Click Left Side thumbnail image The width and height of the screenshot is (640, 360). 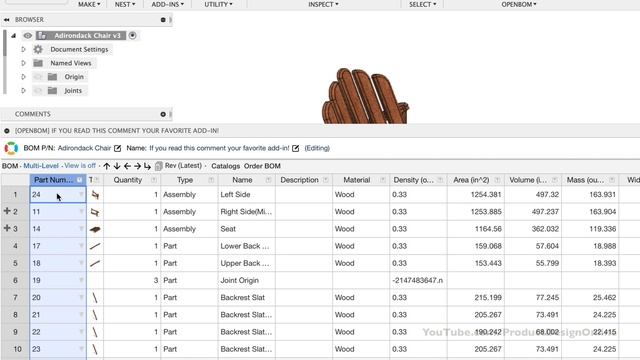tap(95, 195)
